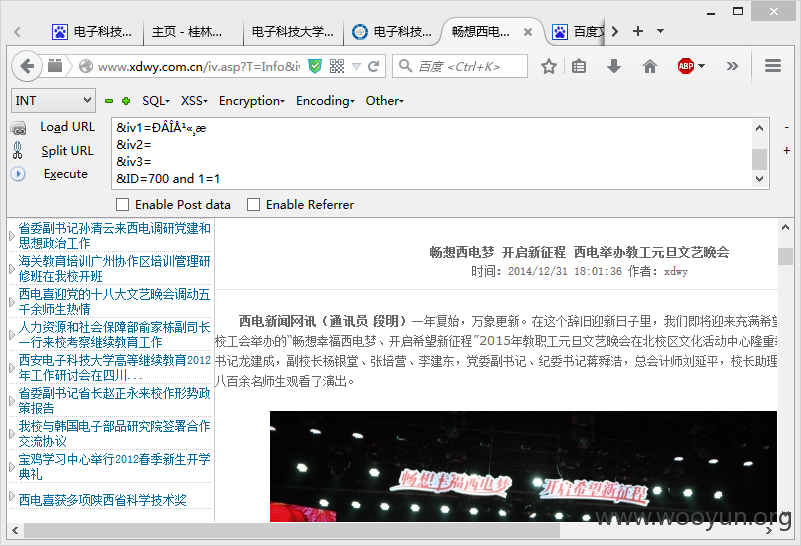The height and width of the screenshot is (546, 801).
Task: Click the green shield security icon
Action: click(x=315, y=66)
